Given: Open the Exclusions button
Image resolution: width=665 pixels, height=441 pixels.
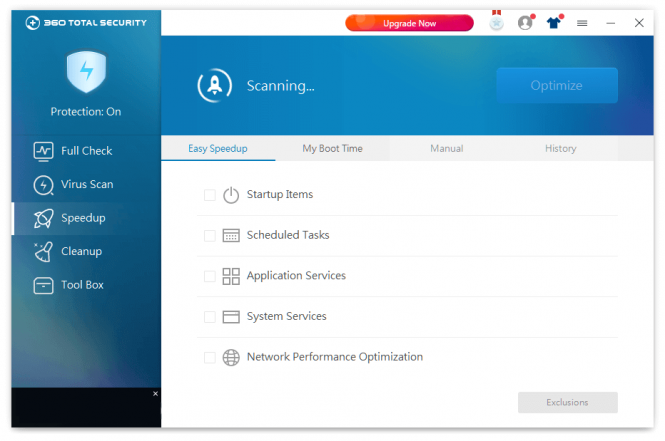Looking at the screenshot, I should 567,402.
